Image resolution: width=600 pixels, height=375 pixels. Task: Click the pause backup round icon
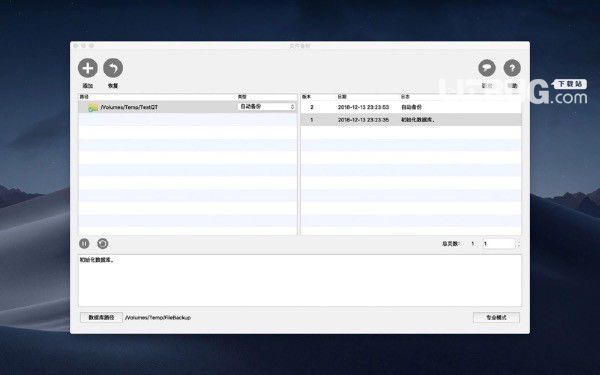pos(84,243)
